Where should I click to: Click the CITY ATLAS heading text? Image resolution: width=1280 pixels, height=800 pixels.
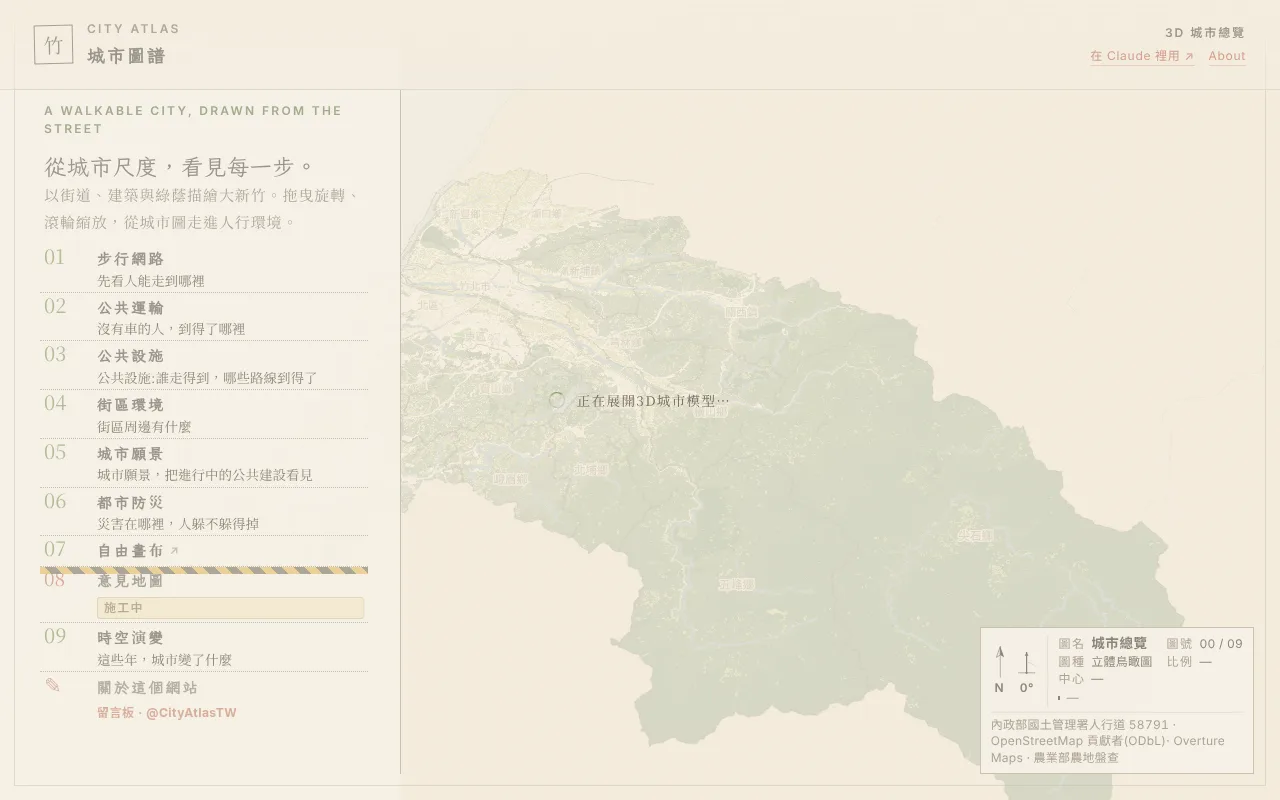pos(133,29)
